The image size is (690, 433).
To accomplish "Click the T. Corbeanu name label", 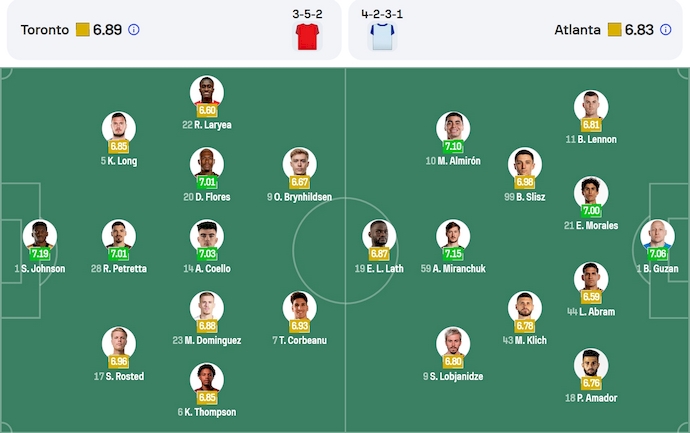I will pos(299,341).
